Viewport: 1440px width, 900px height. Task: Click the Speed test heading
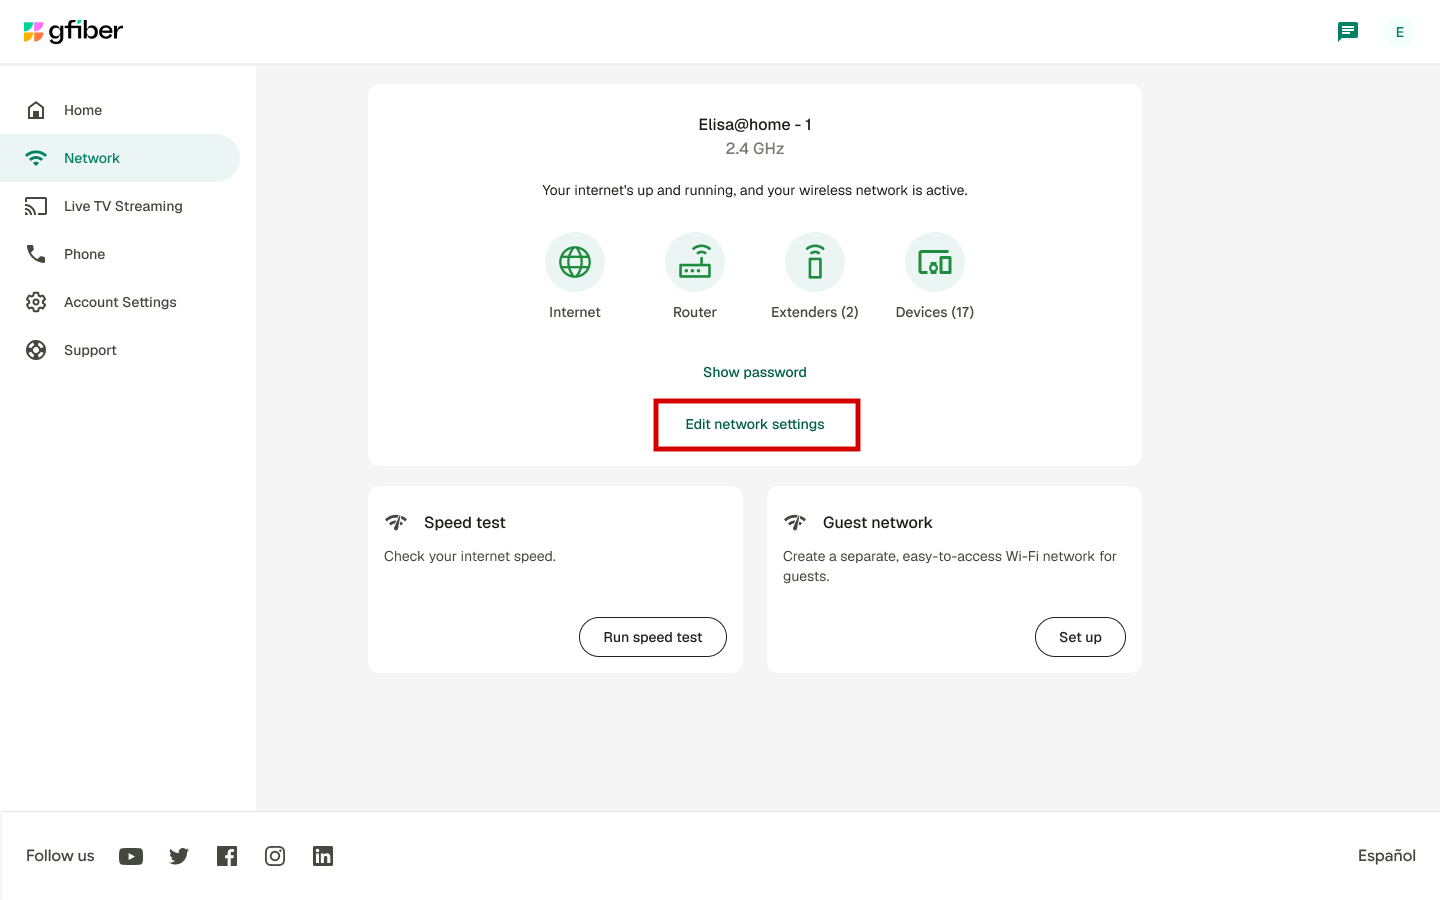click(x=465, y=522)
